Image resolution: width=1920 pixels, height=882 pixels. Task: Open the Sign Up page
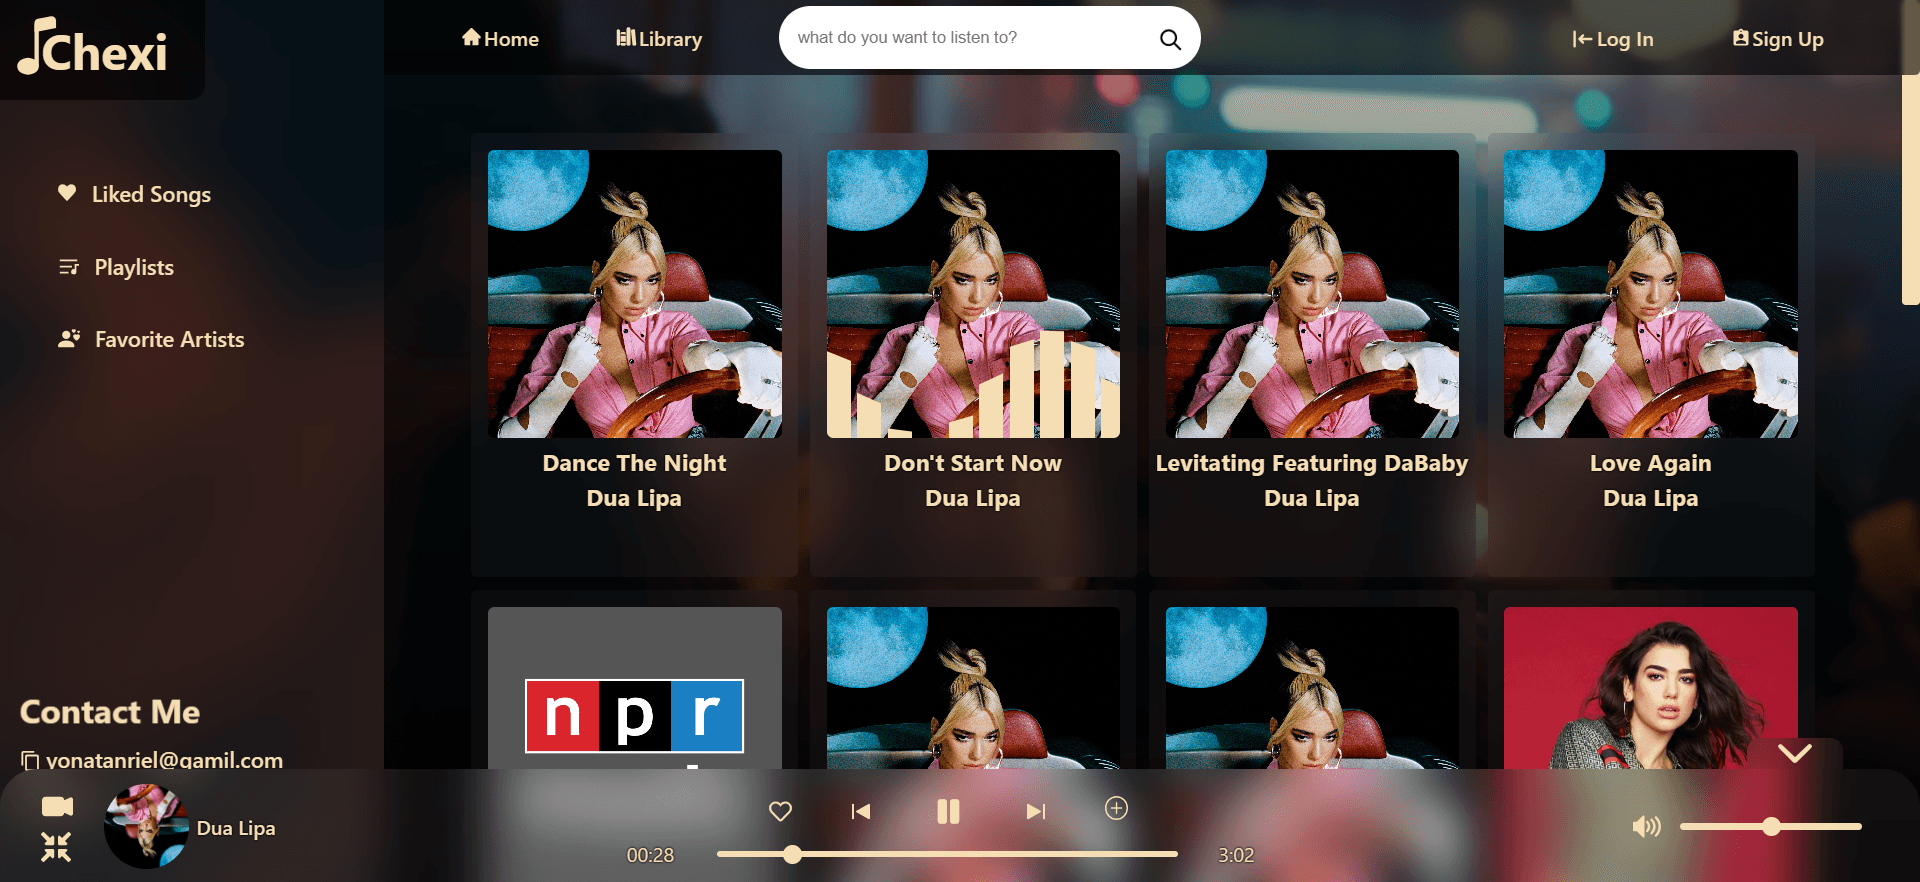pos(1778,39)
